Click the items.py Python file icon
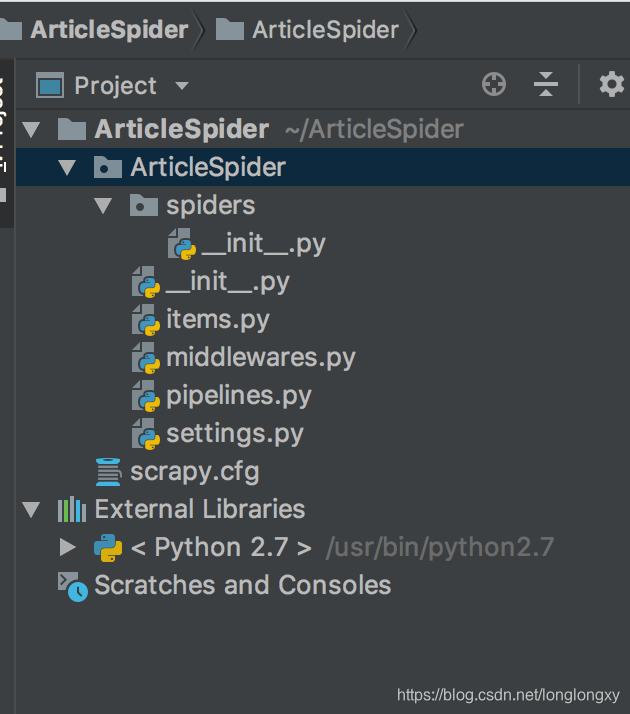Image resolution: width=630 pixels, height=714 pixels. click(146, 320)
